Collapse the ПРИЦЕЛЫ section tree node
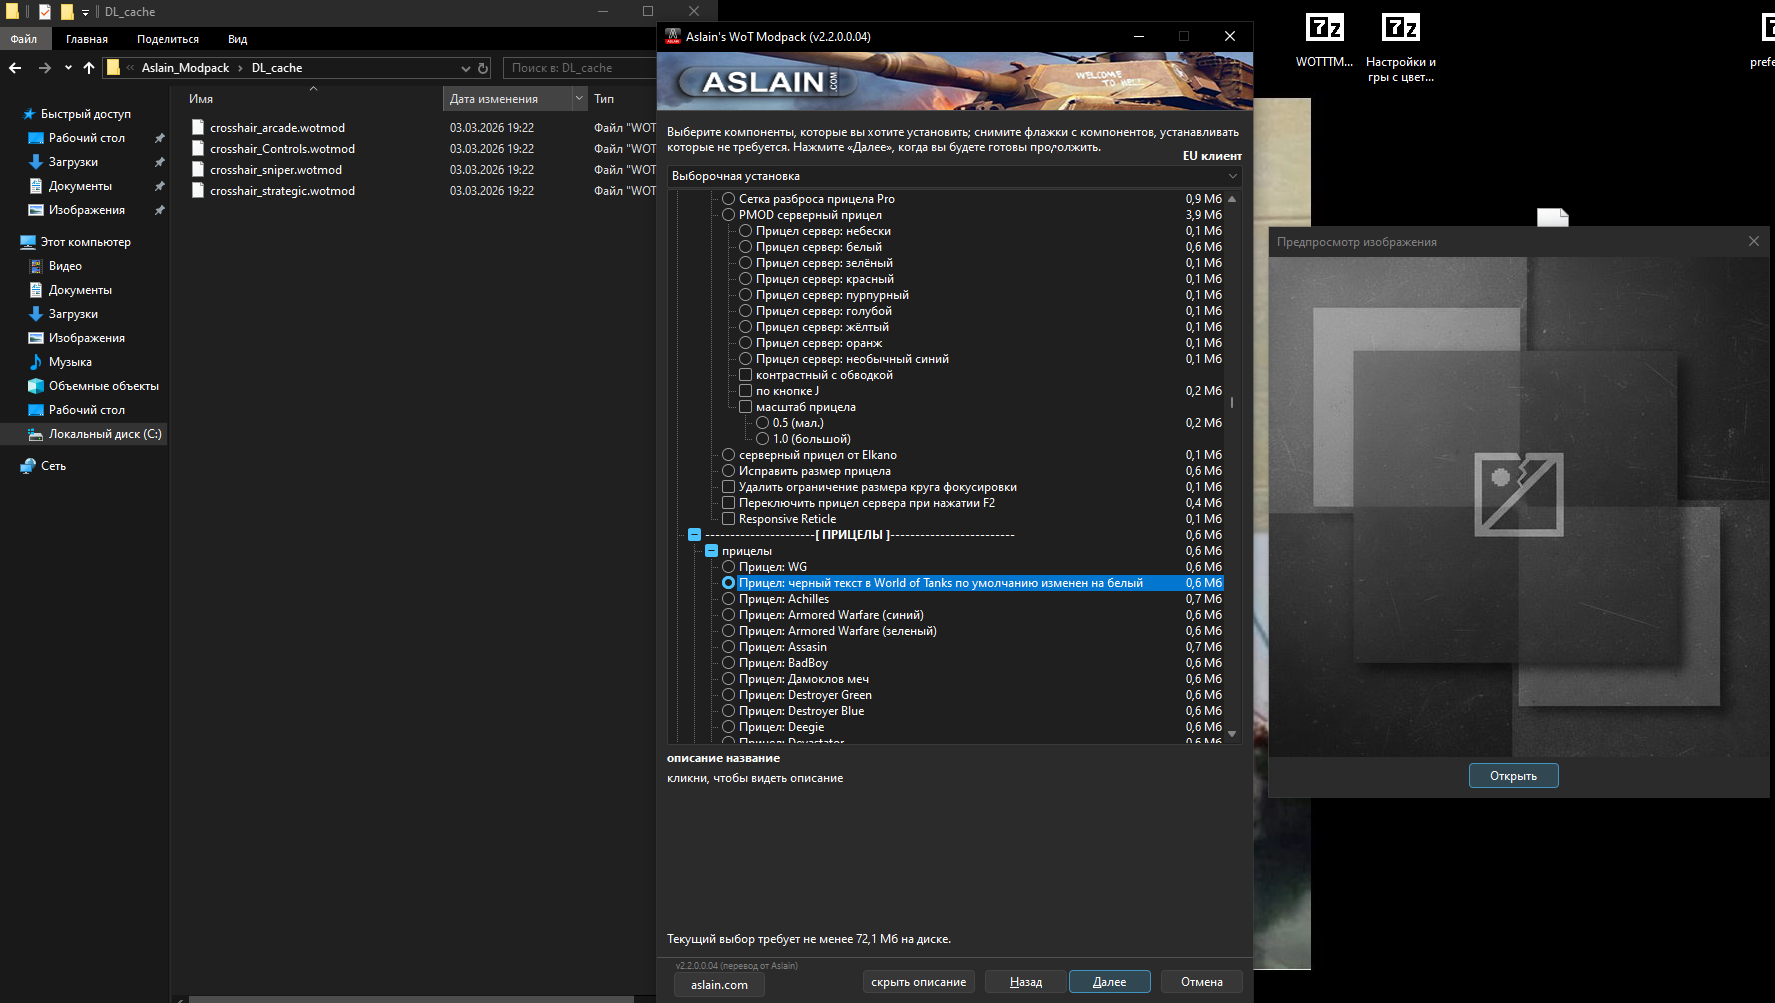Viewport: 1775px width, 1003px height. tap(694, 535)
